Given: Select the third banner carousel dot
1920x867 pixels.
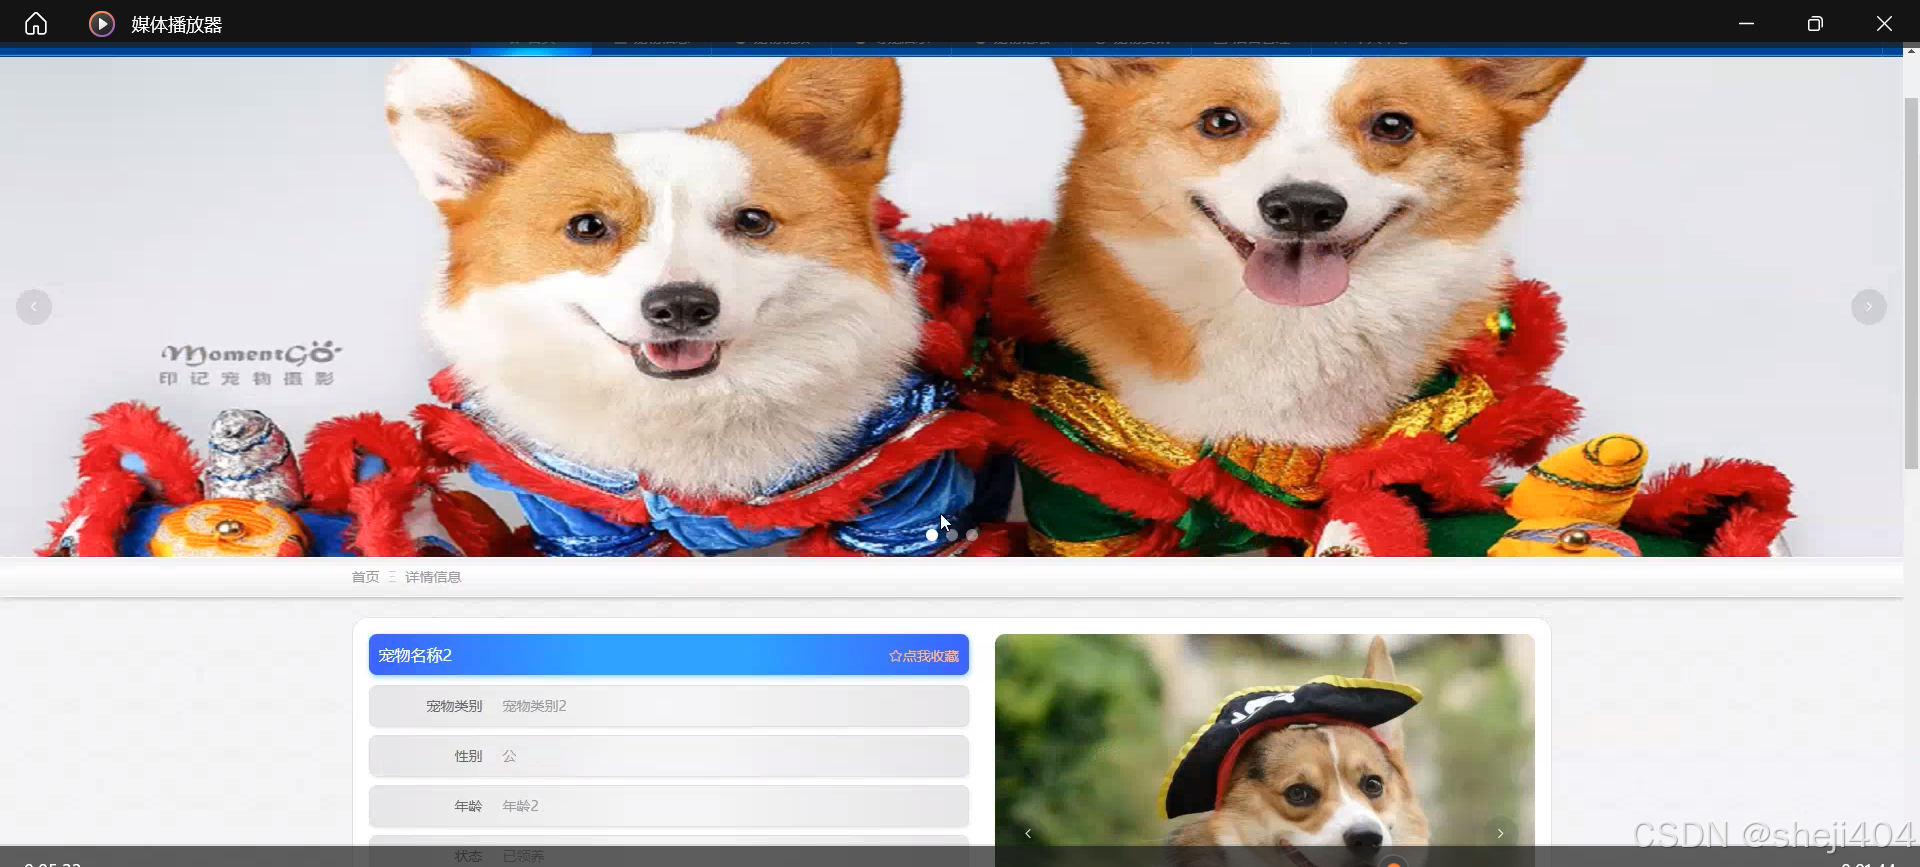Looking at the screenshot, I should point(972,535).
